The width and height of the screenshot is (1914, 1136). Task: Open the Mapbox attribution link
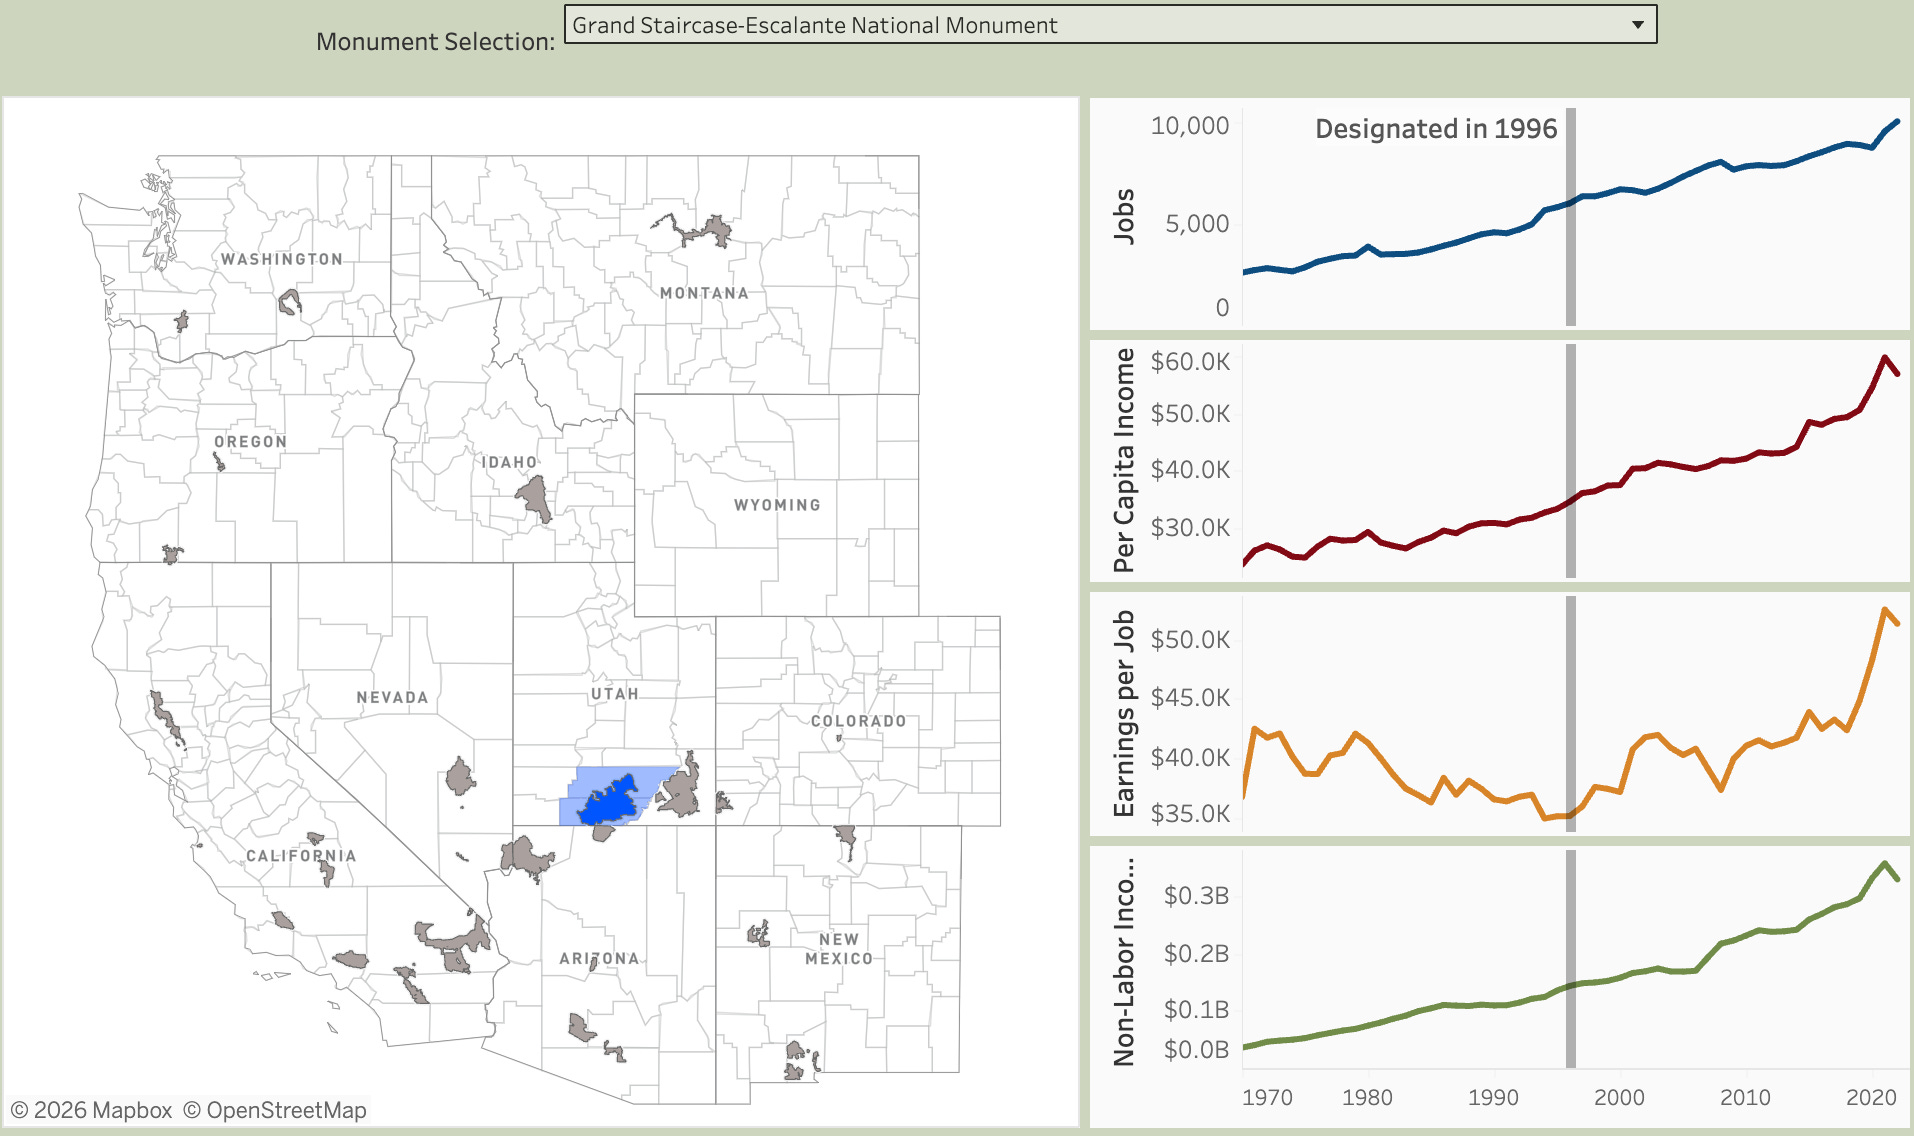91,1110
